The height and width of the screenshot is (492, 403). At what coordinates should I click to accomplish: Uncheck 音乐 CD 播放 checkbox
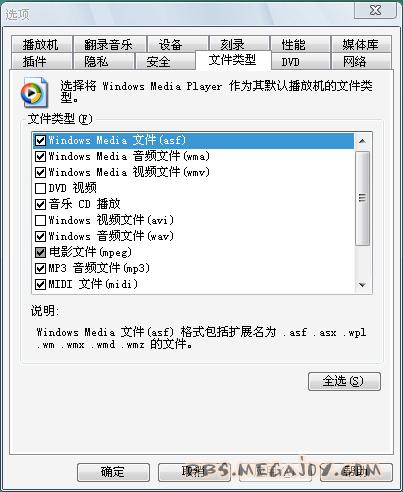(x=40, y=204)
